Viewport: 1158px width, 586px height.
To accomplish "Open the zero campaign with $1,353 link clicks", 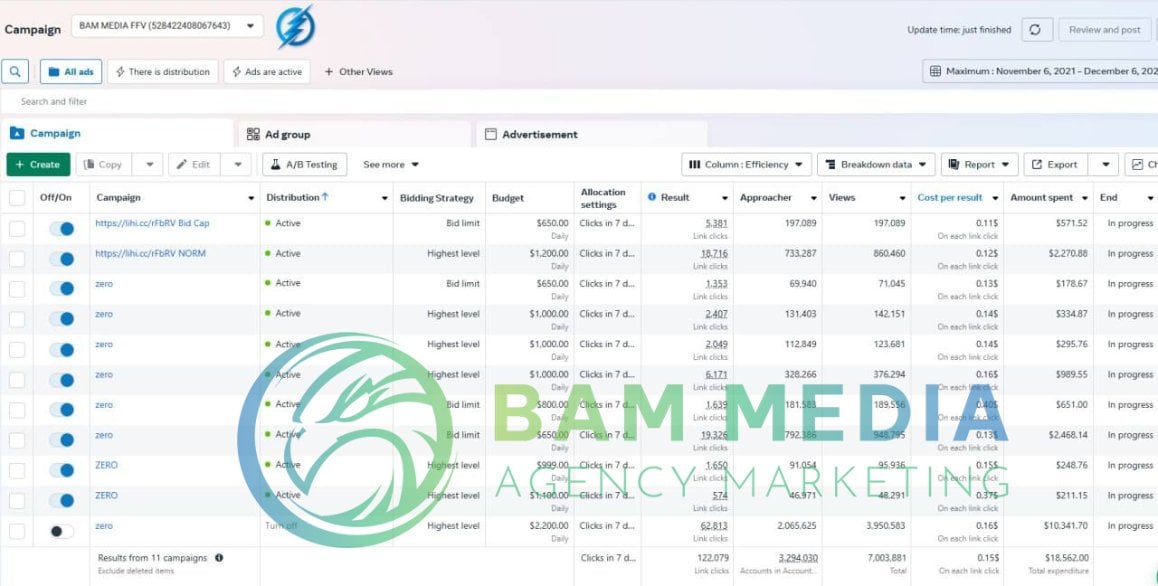I will pyautogui.click(x=104, y=284).
